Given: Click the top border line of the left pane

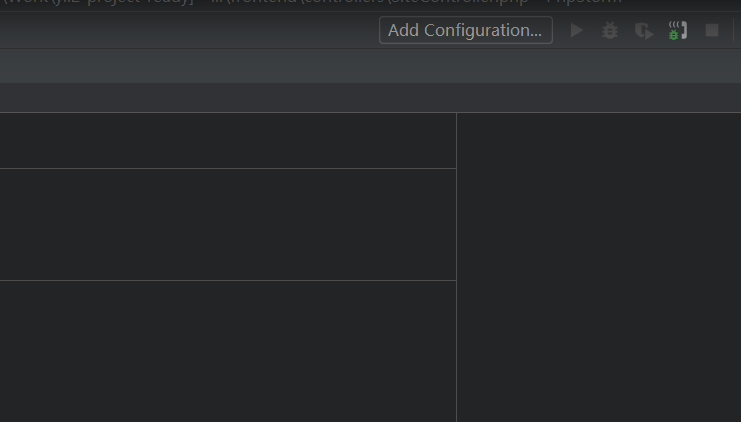Looking at the screenshot, I should 228,113.
